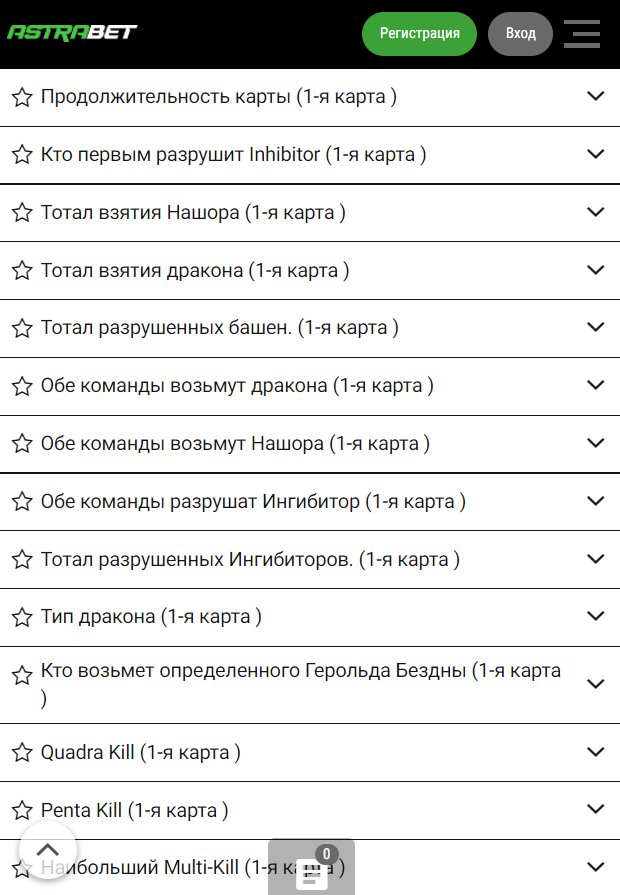Toggle favorite star for Продолжительность карты
Image resolution: width=620 pixels, height=895 pixels.
tap(22, 97)
